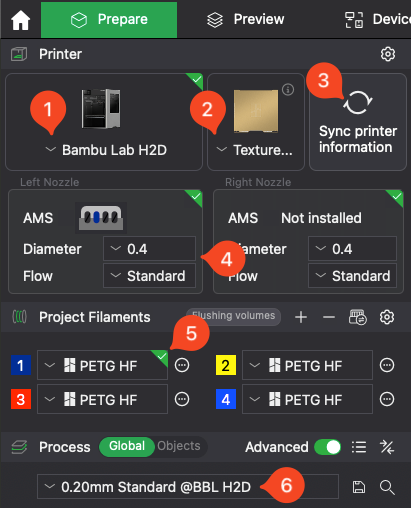The image size is (411, 508).
Task: Search process settings magnifier icon
Action: pos(387,487)
